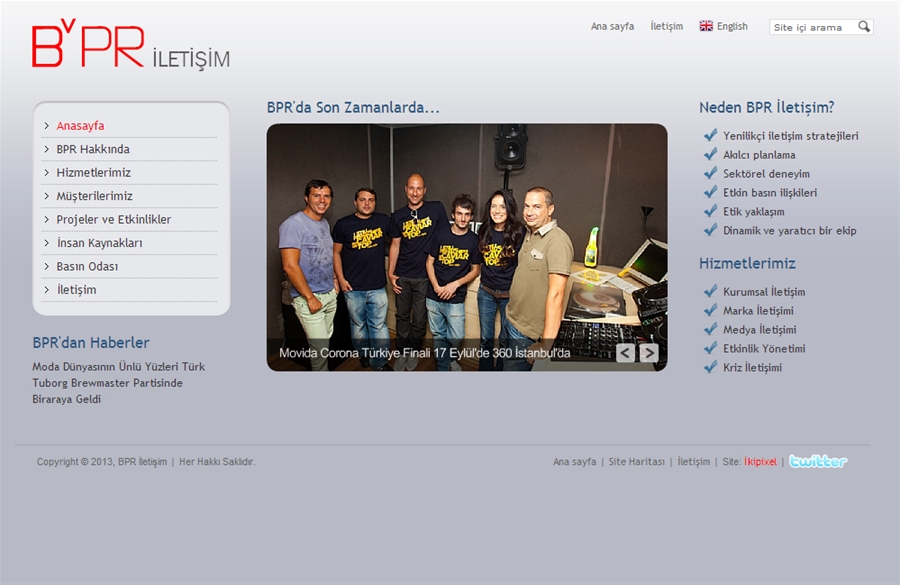
Task: Click Dinamik ve yaratıcı bir ekip
Action: click(789, 231)
